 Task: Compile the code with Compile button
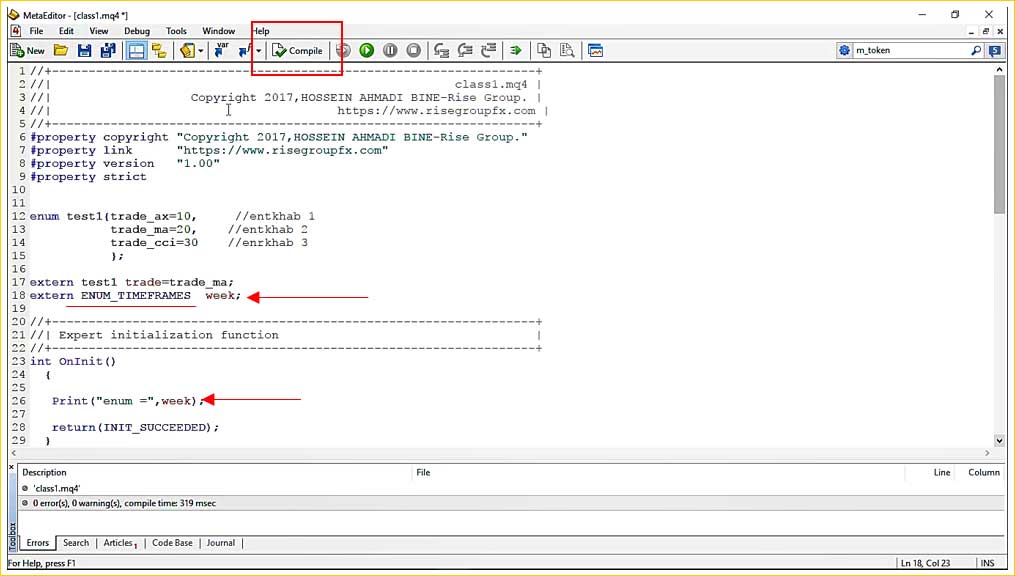pyautogui.click(x=297, y=50)
